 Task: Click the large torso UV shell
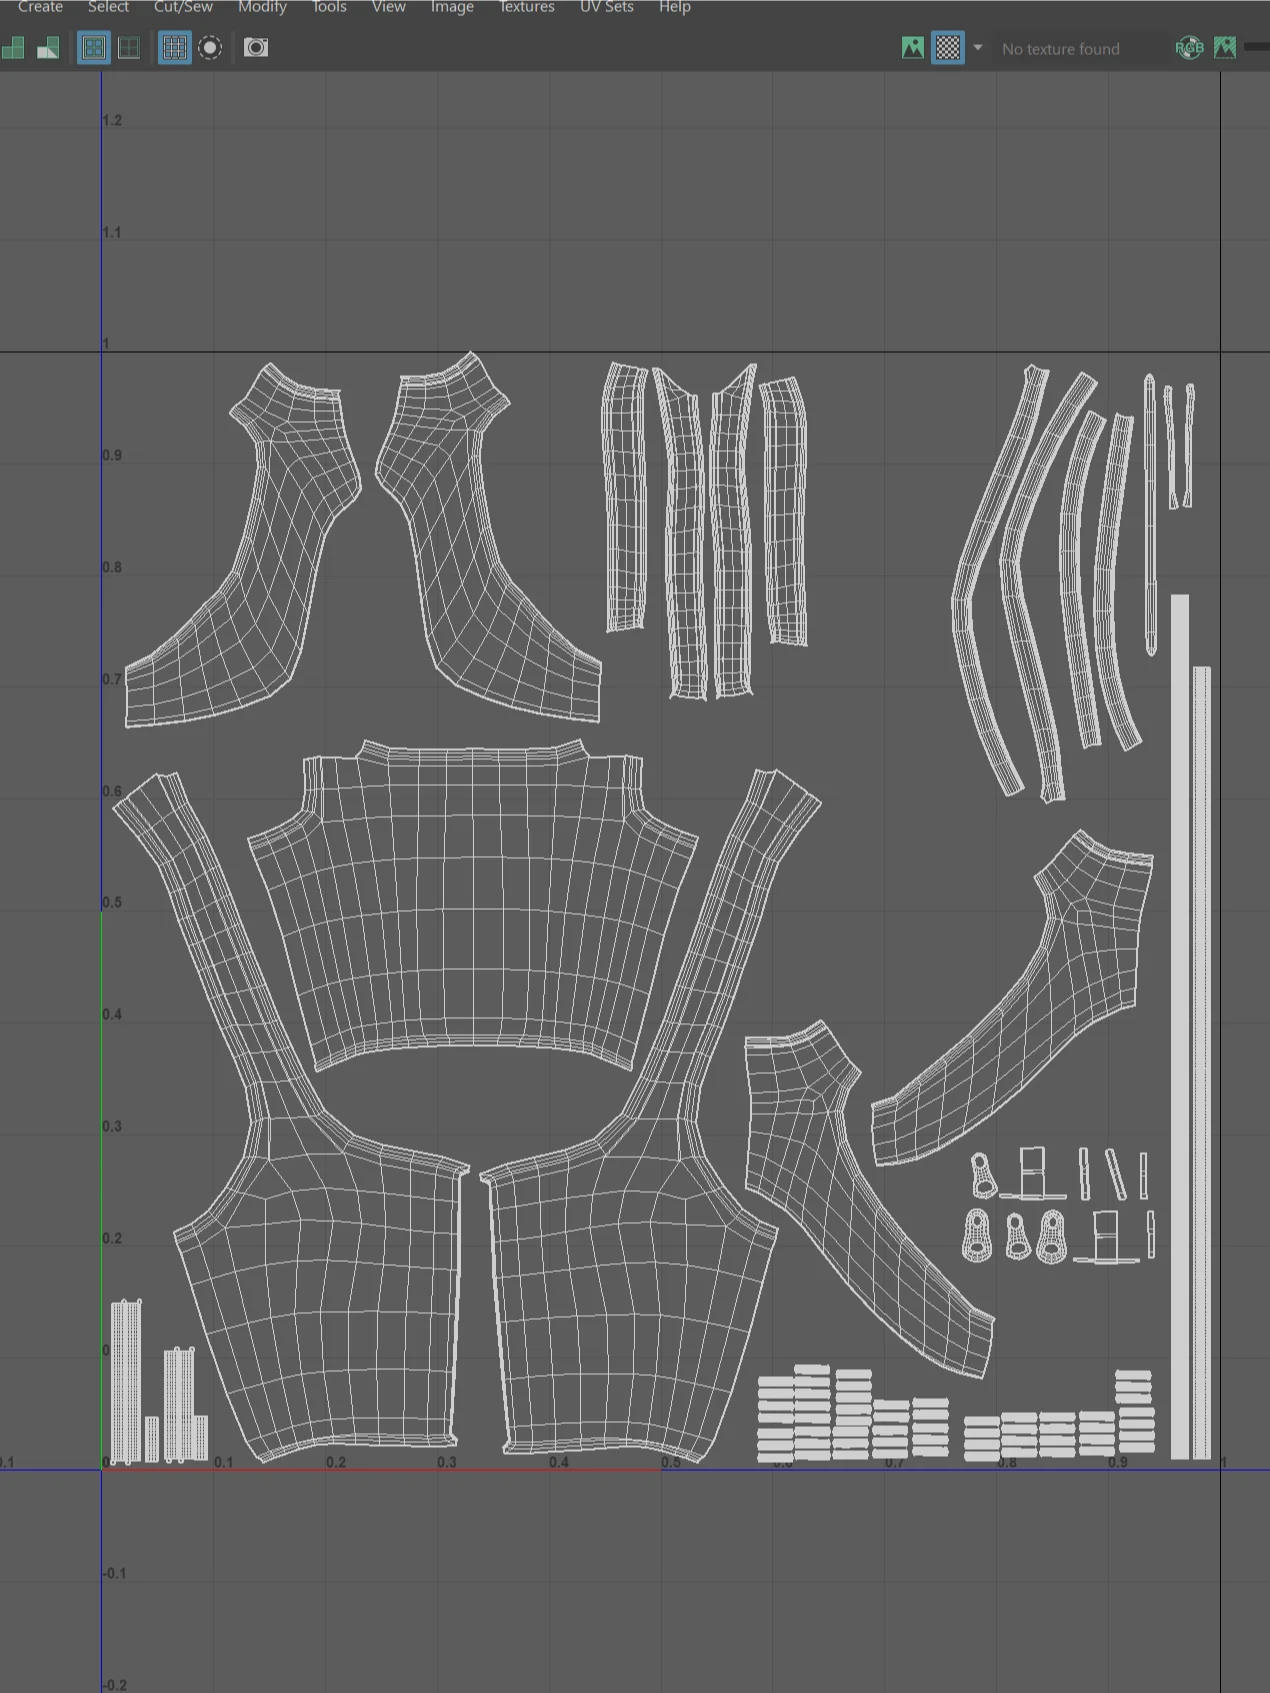472,905
